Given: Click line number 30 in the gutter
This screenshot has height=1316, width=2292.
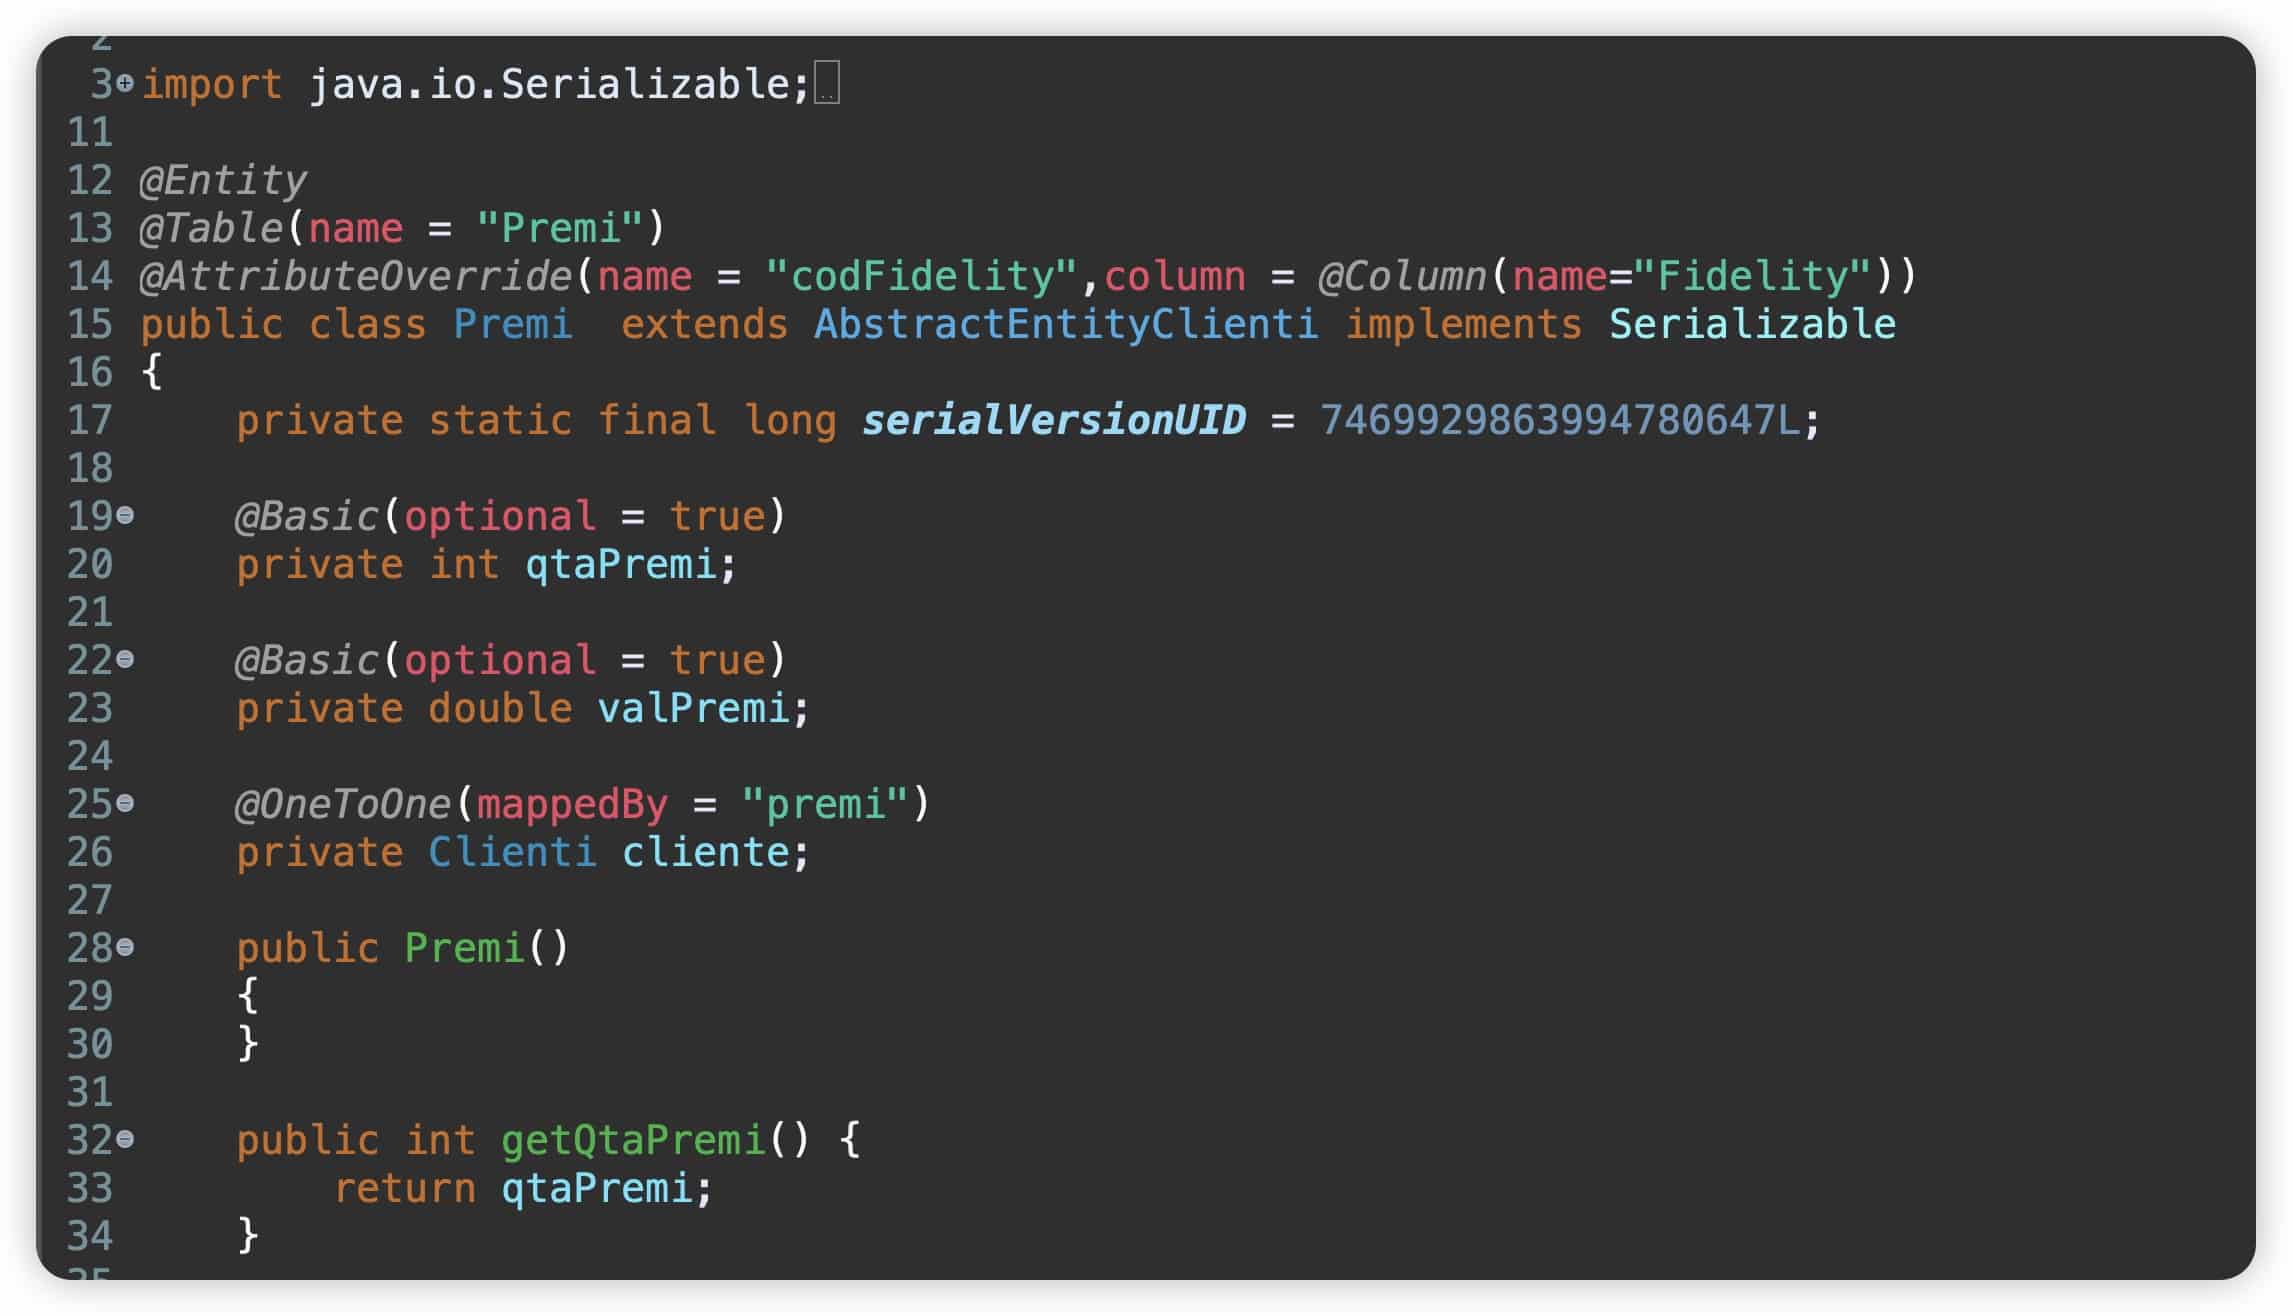Looking at the screenshot, I should (x=90, y=1045).
